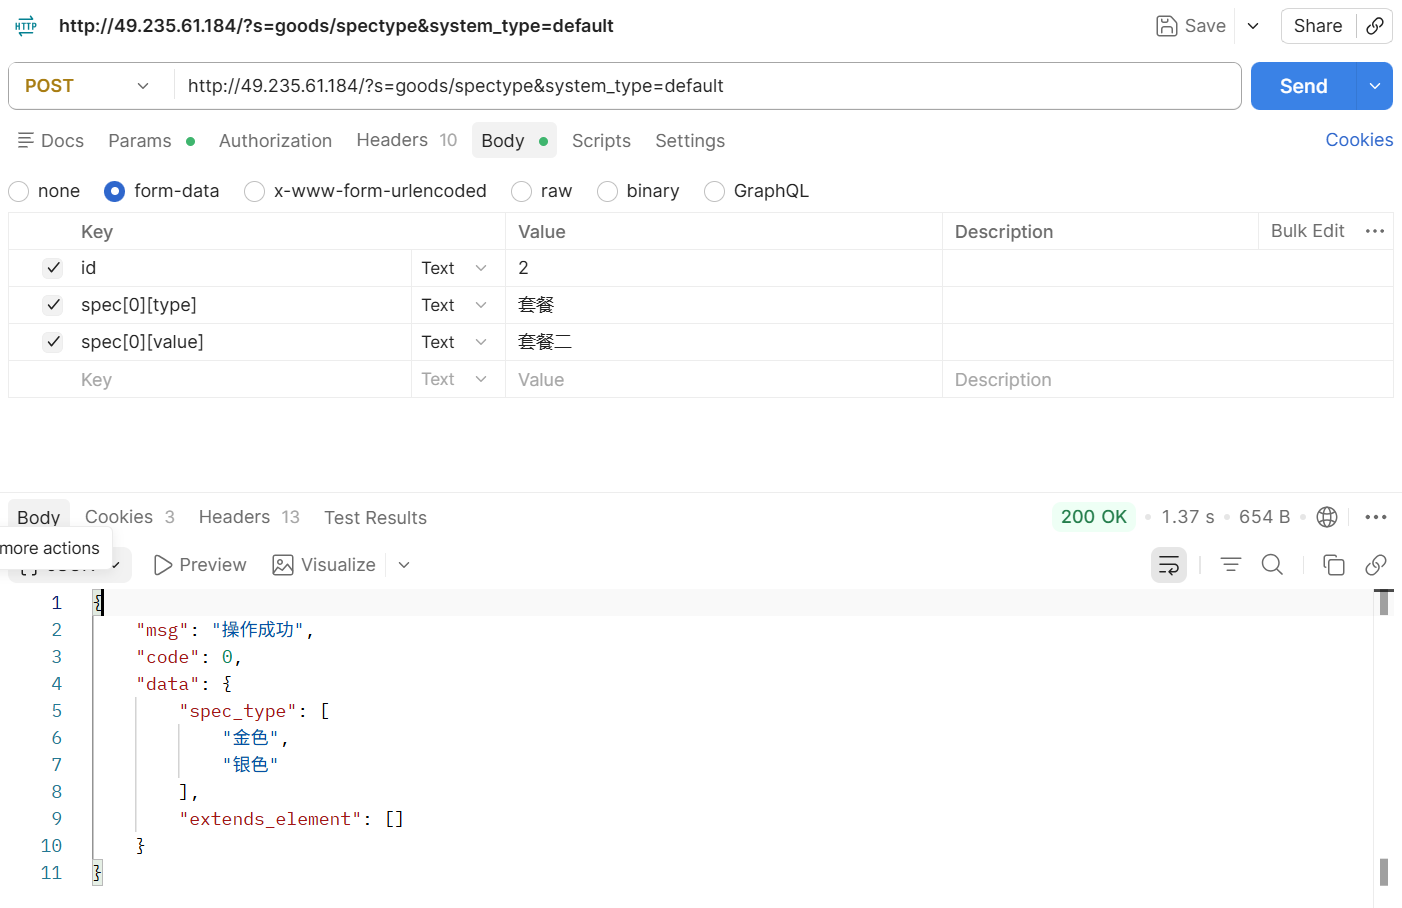The height and width of the screenshot is (908, 1402).
Task: Open the Scripts tab
Action: 601,141
